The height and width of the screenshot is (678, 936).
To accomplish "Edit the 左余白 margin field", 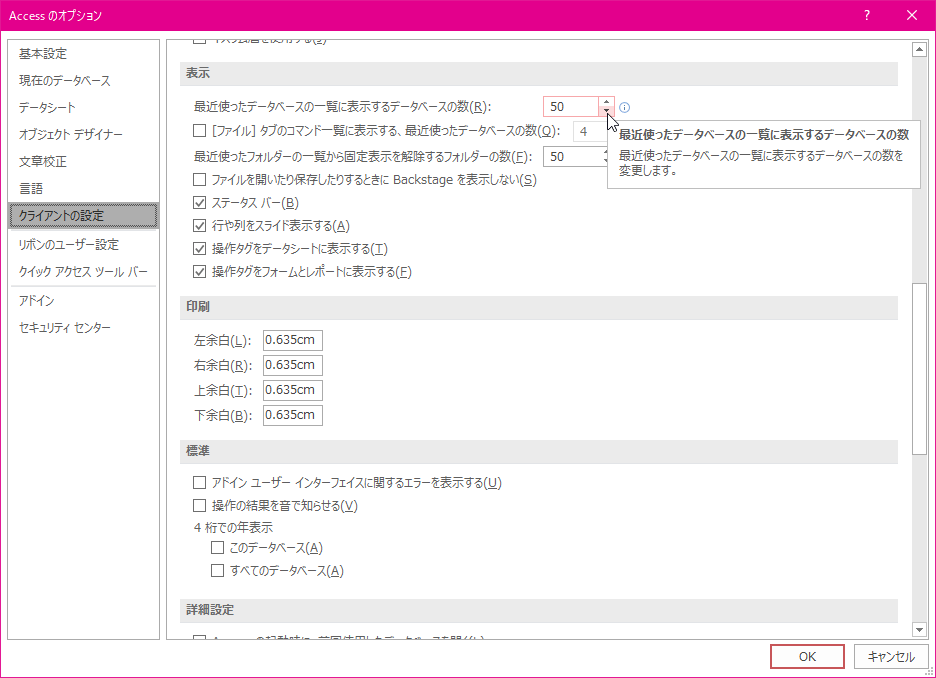I will (292, 340).
